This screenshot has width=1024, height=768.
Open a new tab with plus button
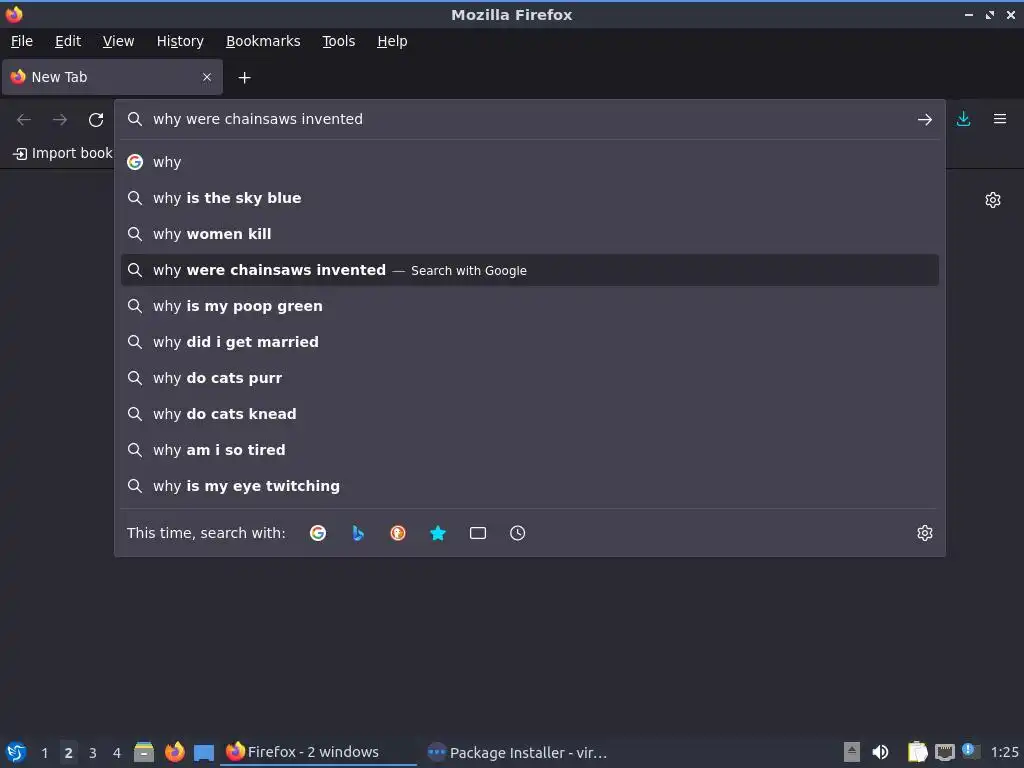tap(244, 78)
